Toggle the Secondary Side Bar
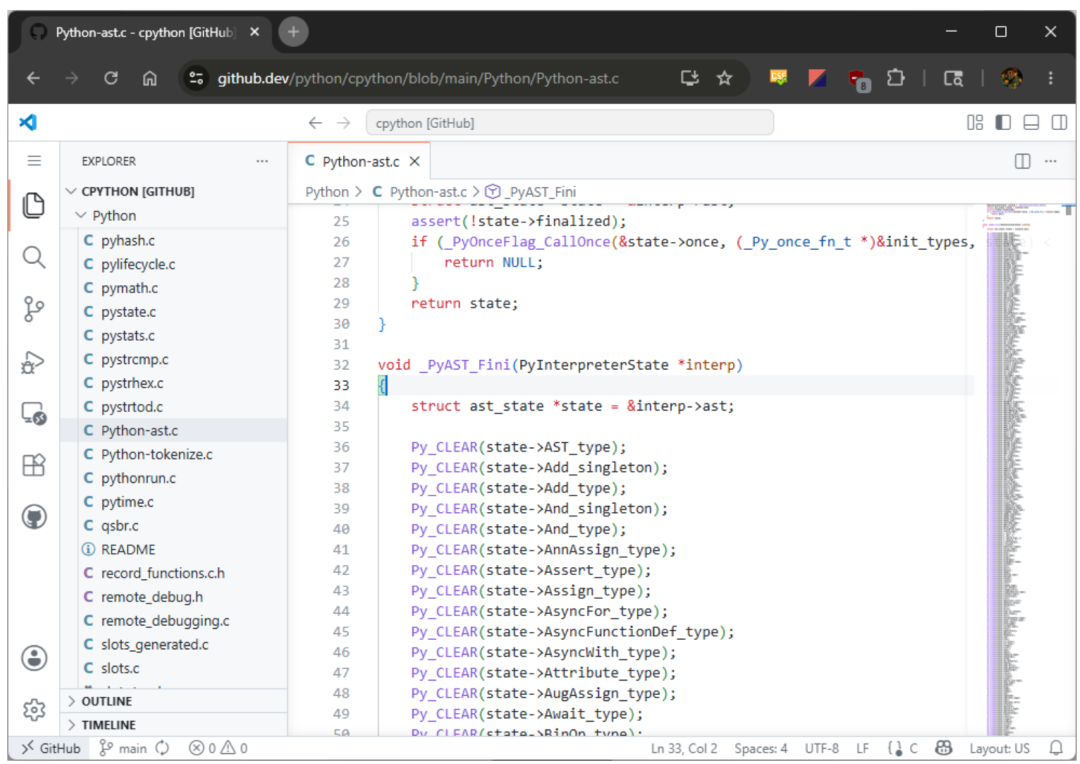This screenshot has width=1080, height=764. pos(1059,123)
